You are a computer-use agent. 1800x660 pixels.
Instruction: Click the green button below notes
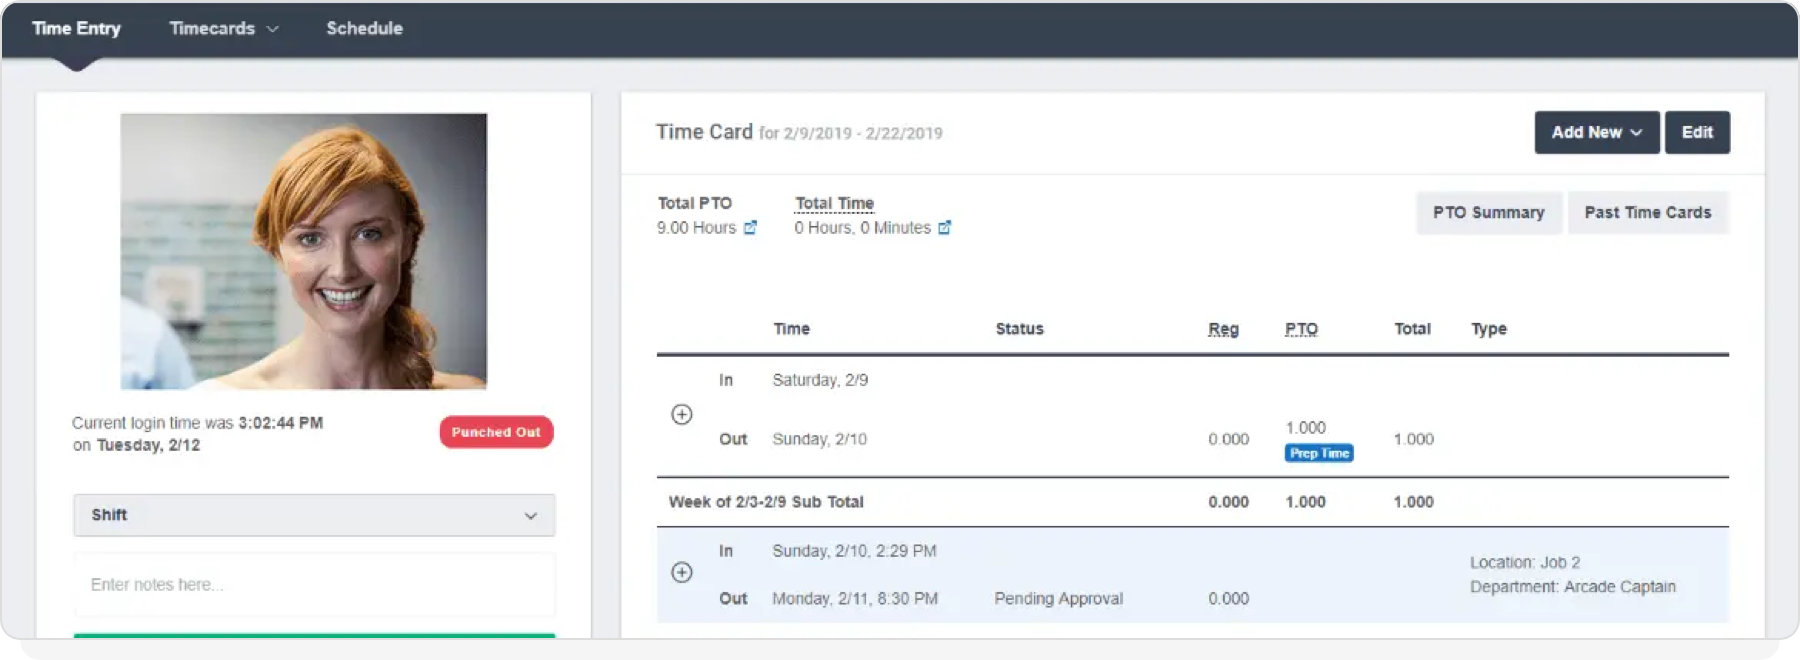coord(314,635)
